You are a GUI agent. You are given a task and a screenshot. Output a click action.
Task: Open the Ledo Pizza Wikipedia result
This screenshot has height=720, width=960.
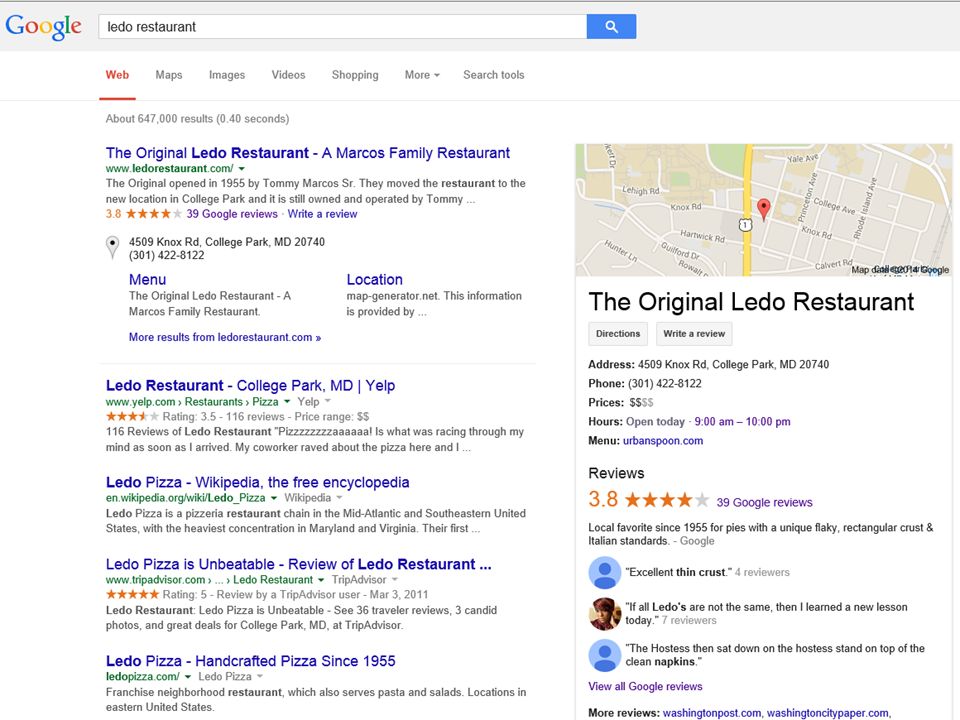(x=257, y=482)
